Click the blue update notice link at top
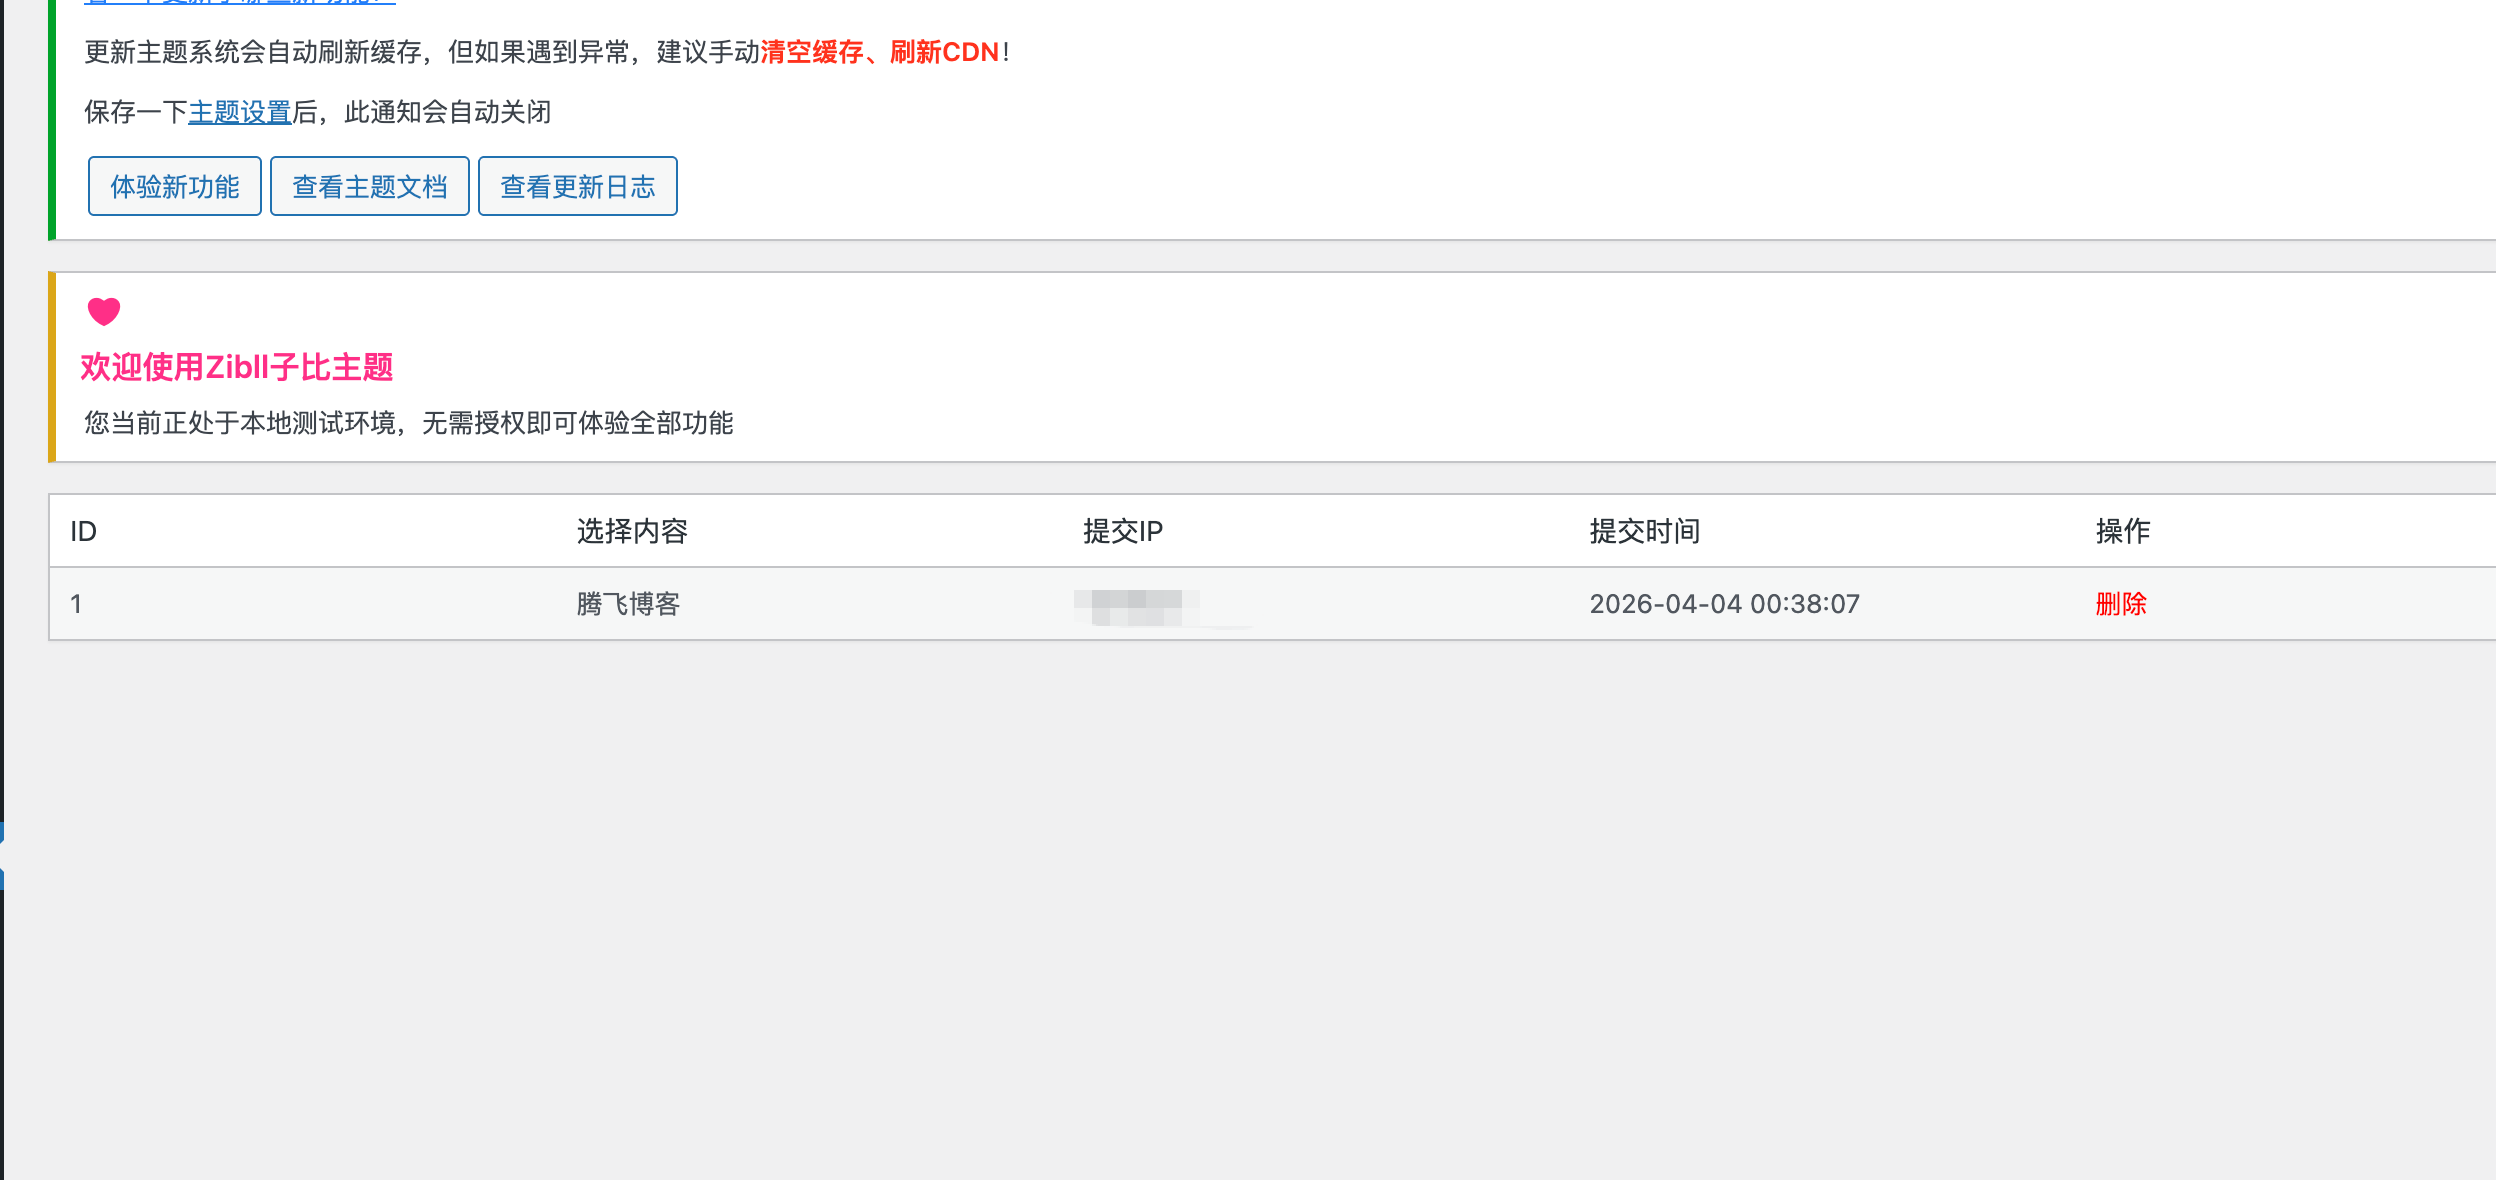Screen dimensions: 2496x1180 pyautogui.click(x=240, y=3)
